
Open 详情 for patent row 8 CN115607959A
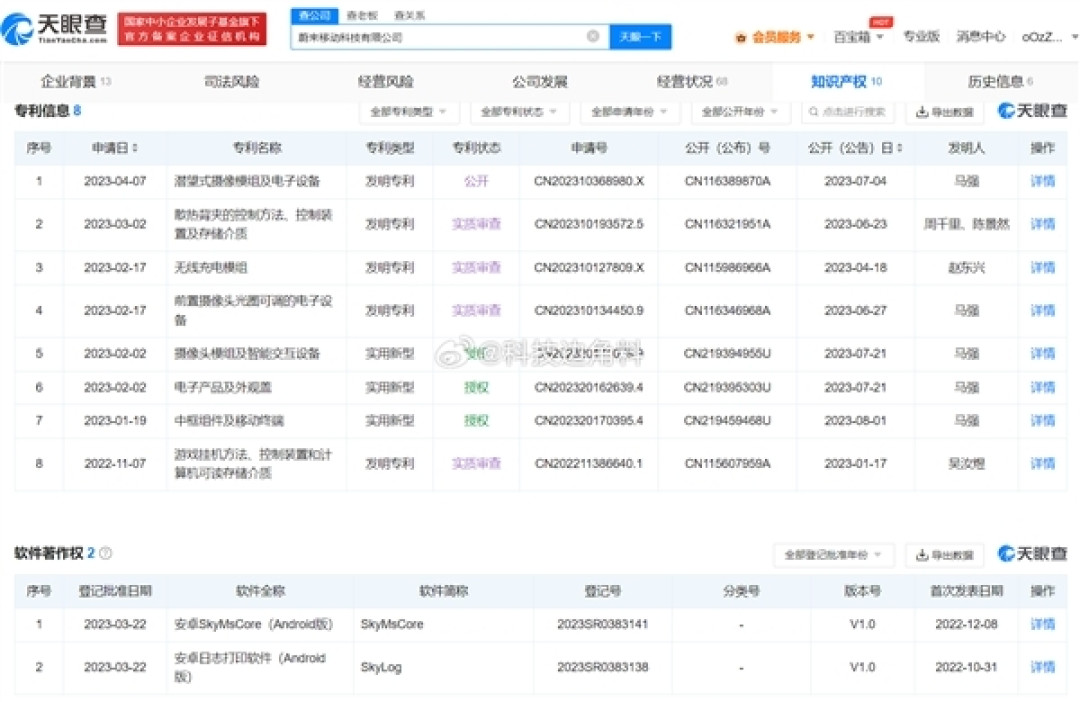[1042, 464]
